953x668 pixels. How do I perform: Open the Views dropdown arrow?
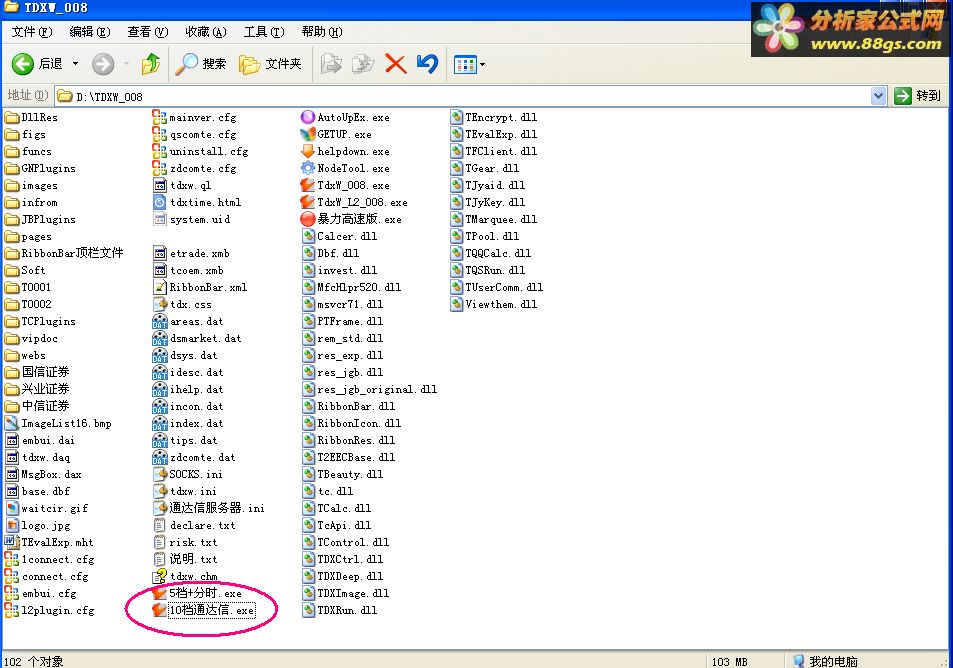click(x=483, y=64)
